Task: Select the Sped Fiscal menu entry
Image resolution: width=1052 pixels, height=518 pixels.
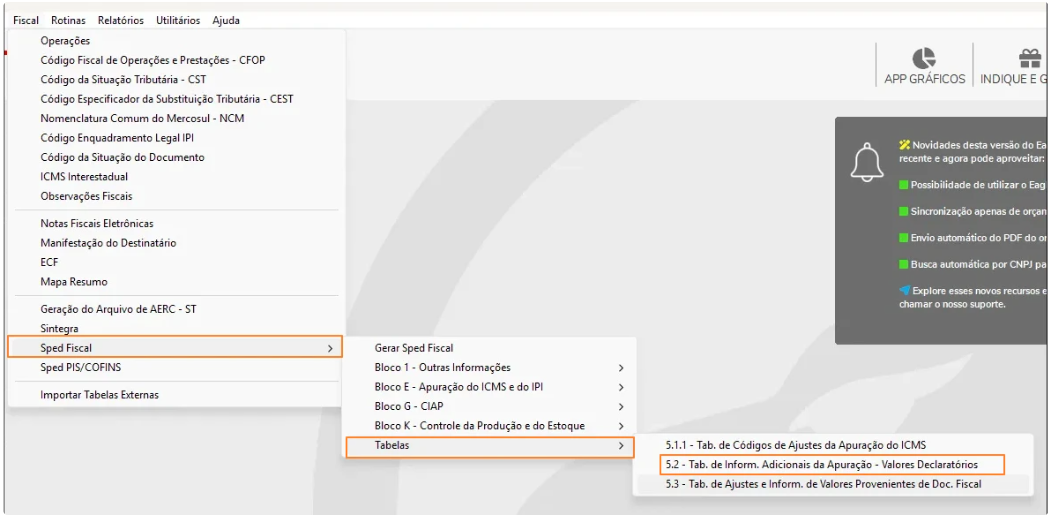Action: pyautogui.click(x=175, y=348)
